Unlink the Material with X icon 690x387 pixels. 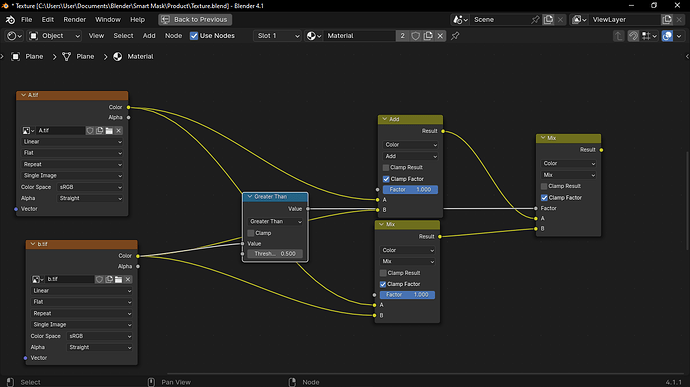click(x=440, y=36)
